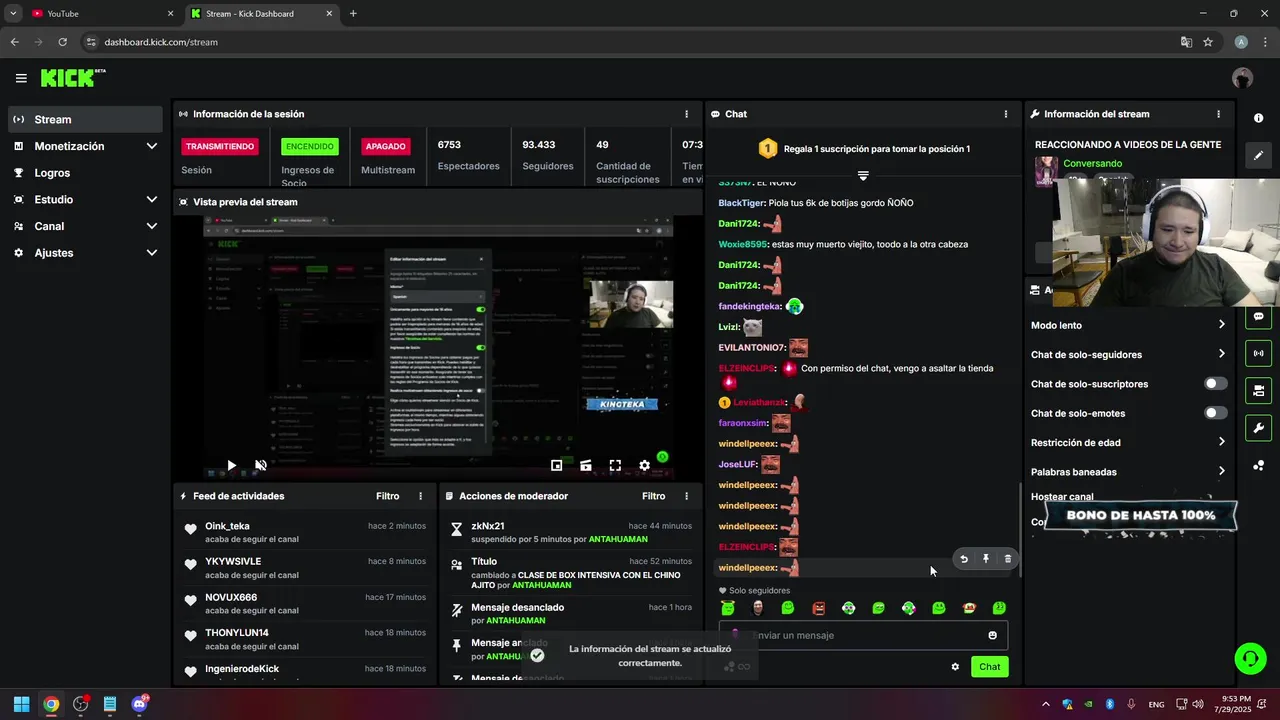Click the Oink_teka follower entry
The height and width of the screenshot is (720, 1280).
[x=306, y=532]
